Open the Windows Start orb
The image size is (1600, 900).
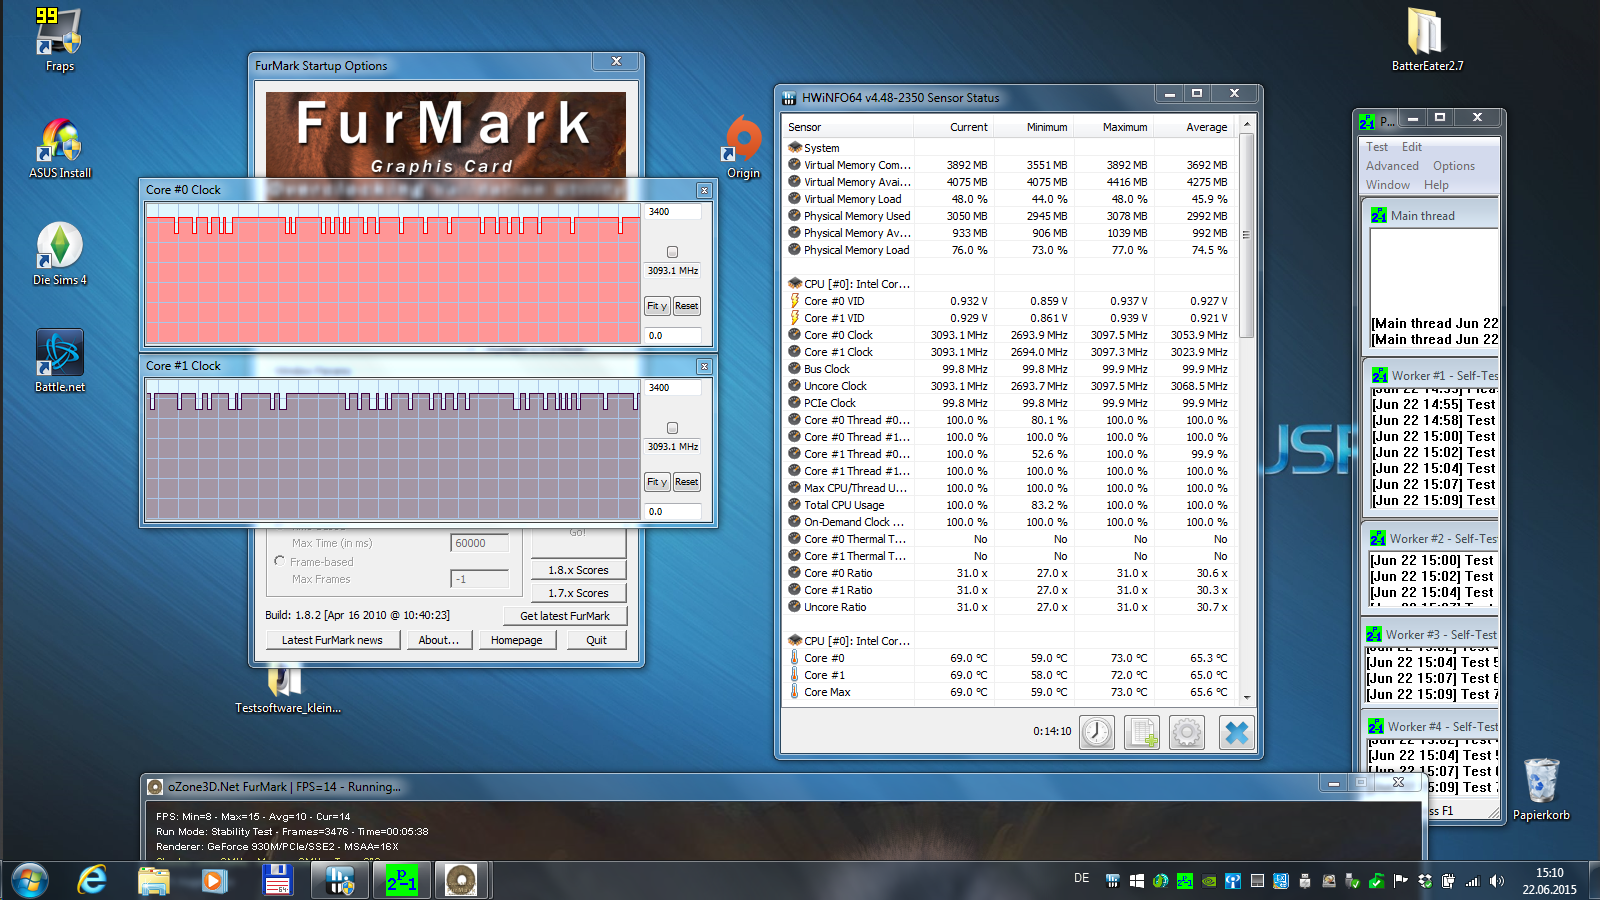(30, 881)
